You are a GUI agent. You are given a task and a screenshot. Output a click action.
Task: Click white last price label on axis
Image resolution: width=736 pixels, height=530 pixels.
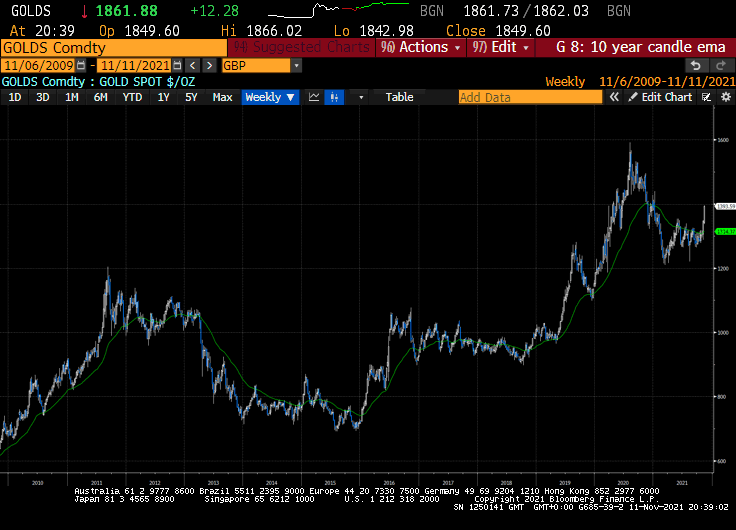pos(725,206)
